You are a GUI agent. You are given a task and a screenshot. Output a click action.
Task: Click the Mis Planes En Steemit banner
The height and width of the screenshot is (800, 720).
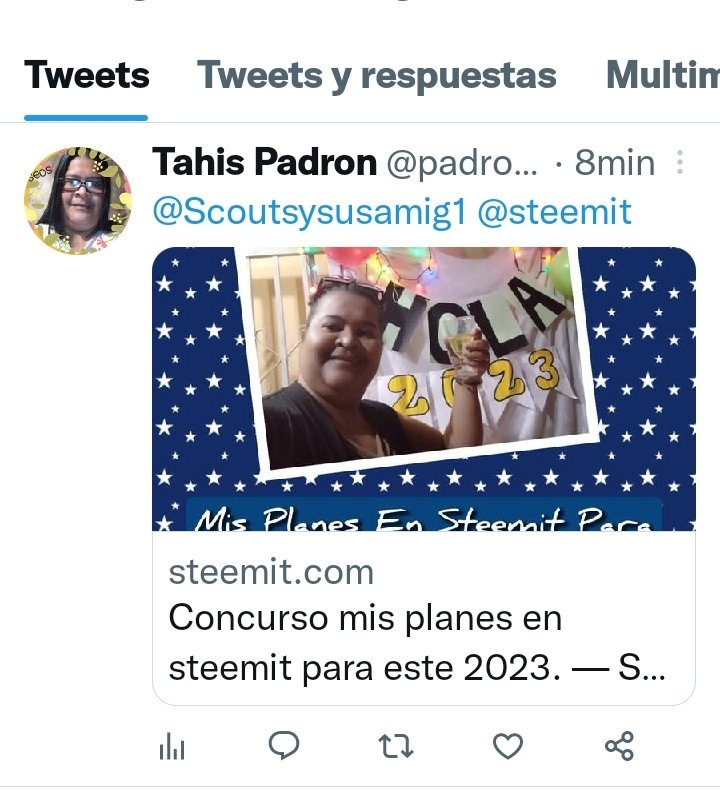[x=424, y=517]
